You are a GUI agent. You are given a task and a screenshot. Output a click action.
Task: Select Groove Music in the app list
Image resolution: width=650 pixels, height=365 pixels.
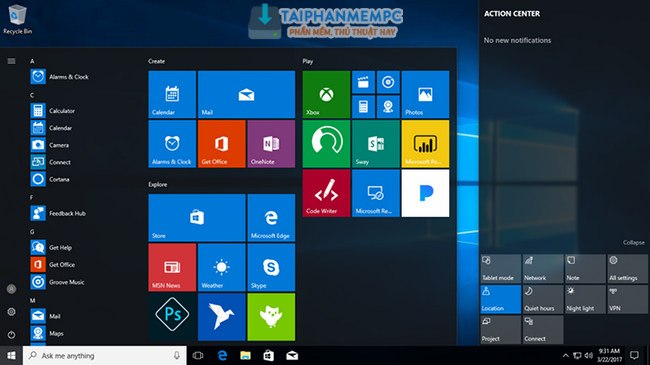click(x=58, y=282)
